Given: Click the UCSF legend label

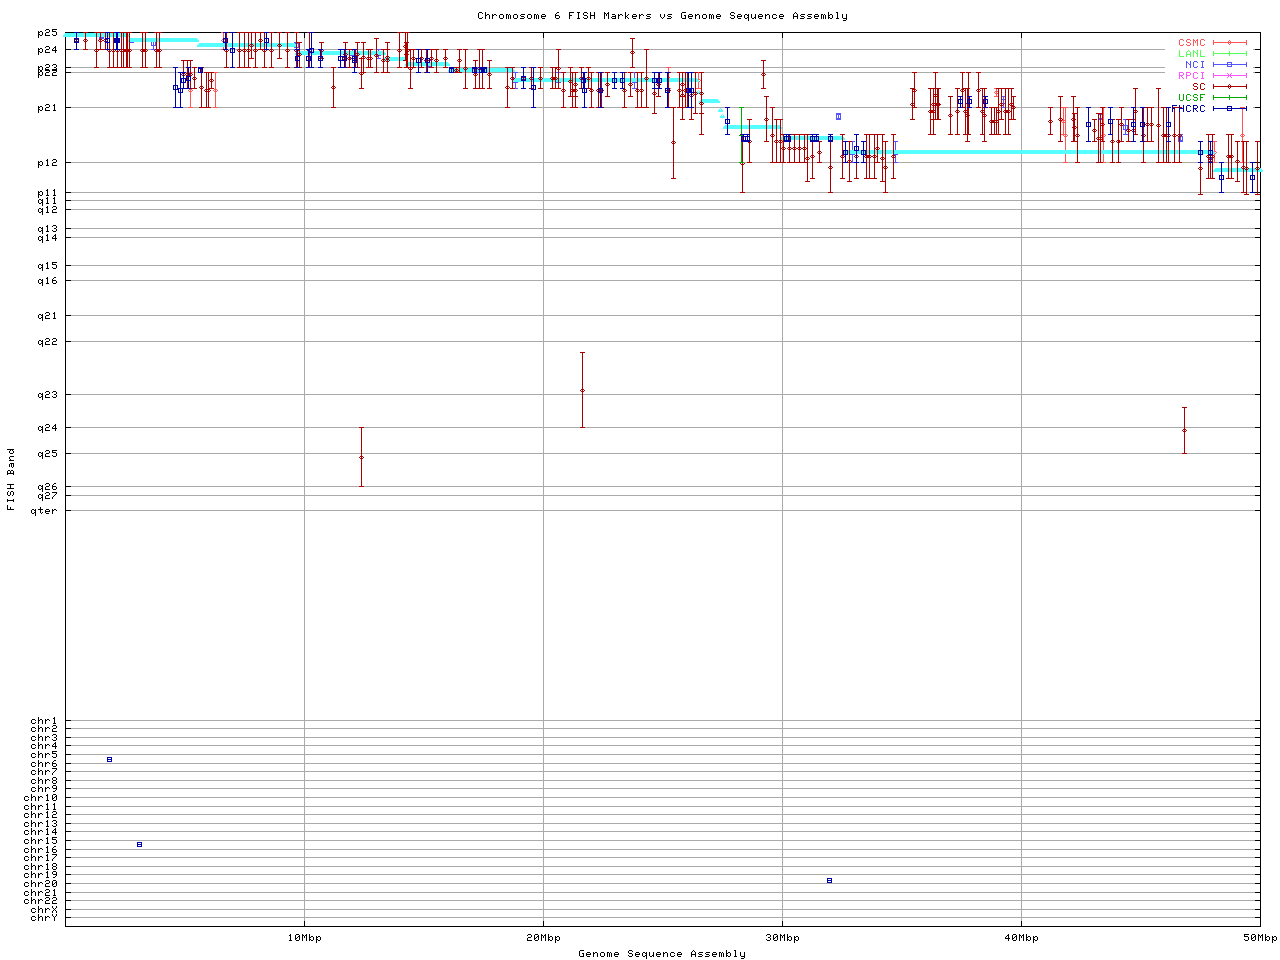Looking at the screenshot, I should [x=1191, y=97].
